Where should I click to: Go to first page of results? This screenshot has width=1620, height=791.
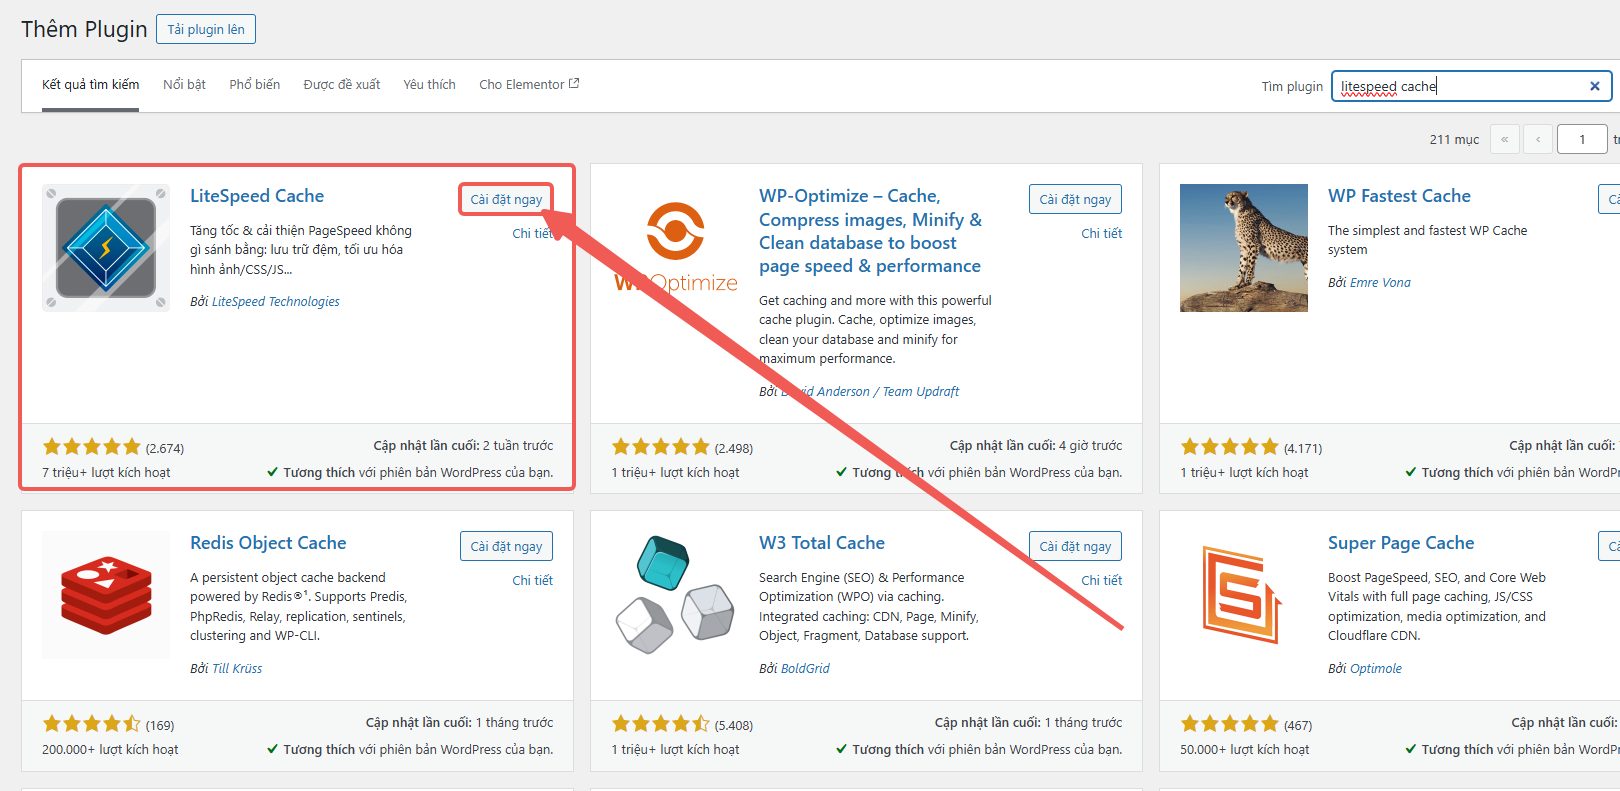coord(1504,139)
